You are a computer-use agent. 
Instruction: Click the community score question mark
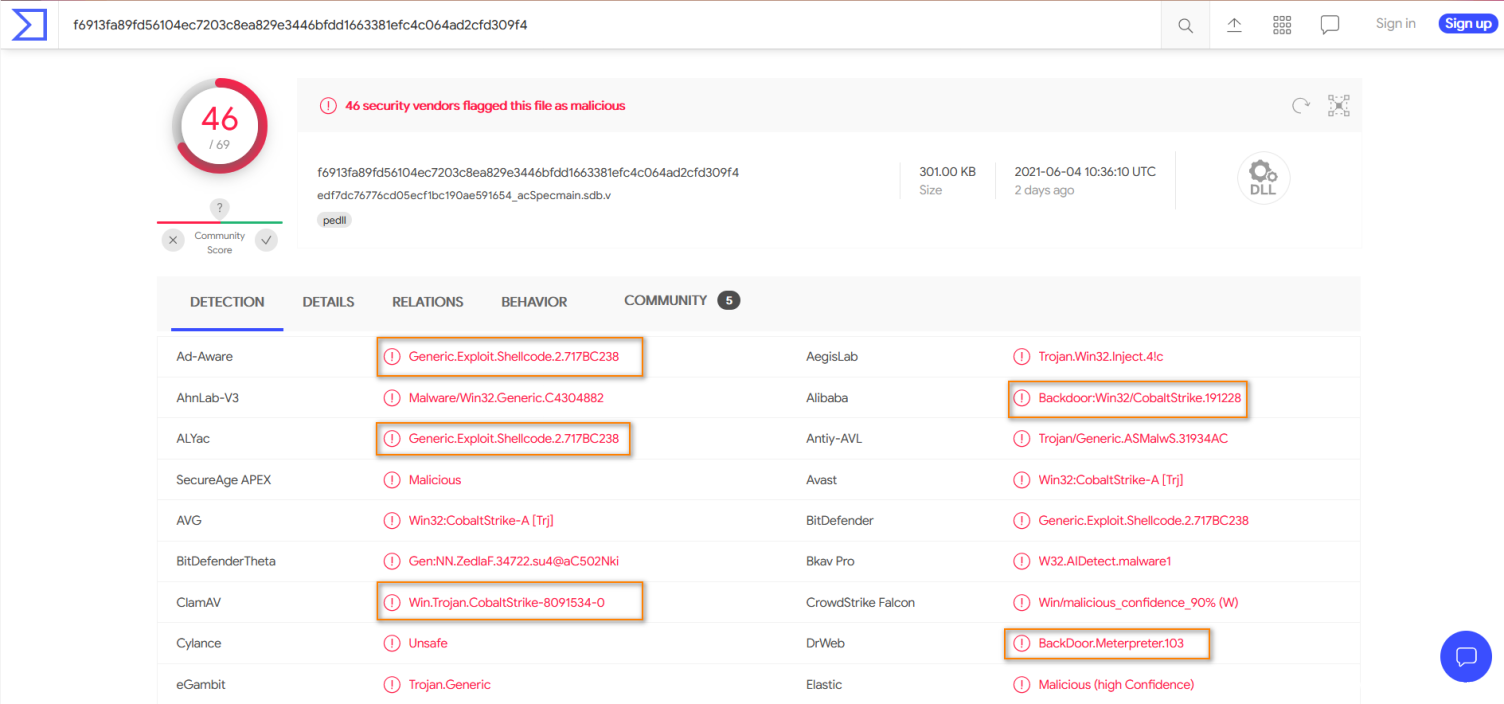(x=220, y=208)
